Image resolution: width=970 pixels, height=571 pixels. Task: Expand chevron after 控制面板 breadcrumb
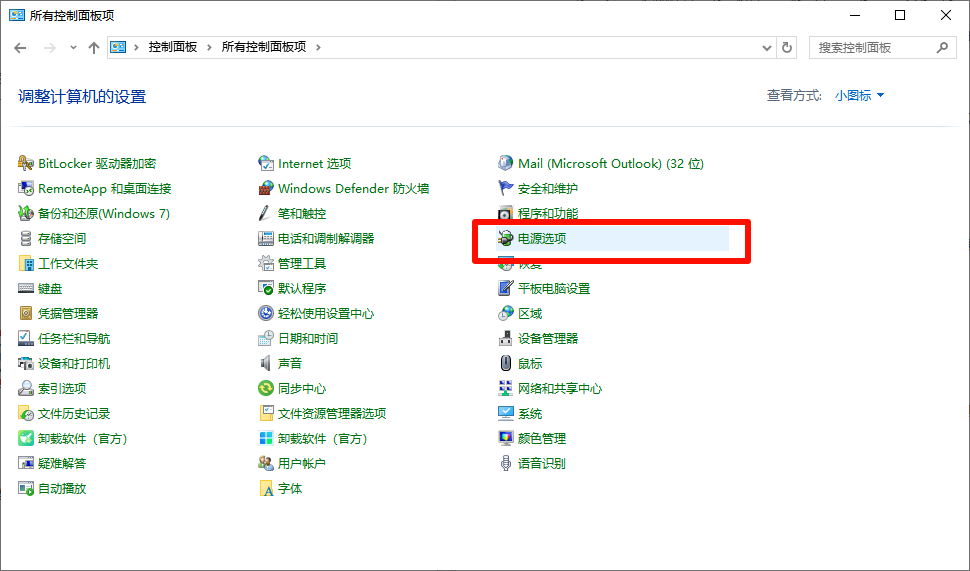209,47
